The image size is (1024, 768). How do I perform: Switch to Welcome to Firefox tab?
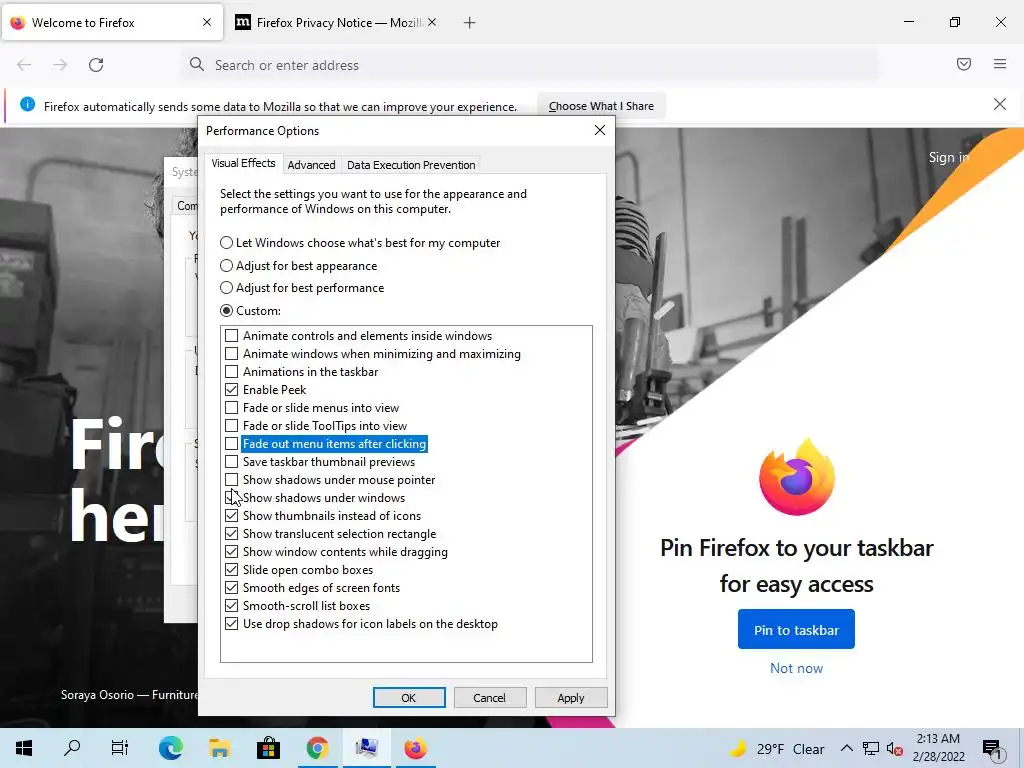(x=112, y=22)
